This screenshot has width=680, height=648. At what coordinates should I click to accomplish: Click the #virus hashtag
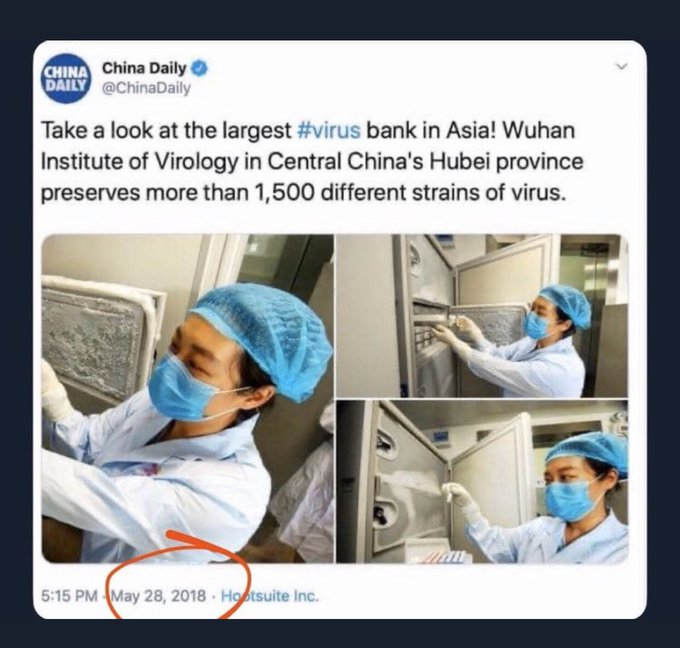pos(330,130)
